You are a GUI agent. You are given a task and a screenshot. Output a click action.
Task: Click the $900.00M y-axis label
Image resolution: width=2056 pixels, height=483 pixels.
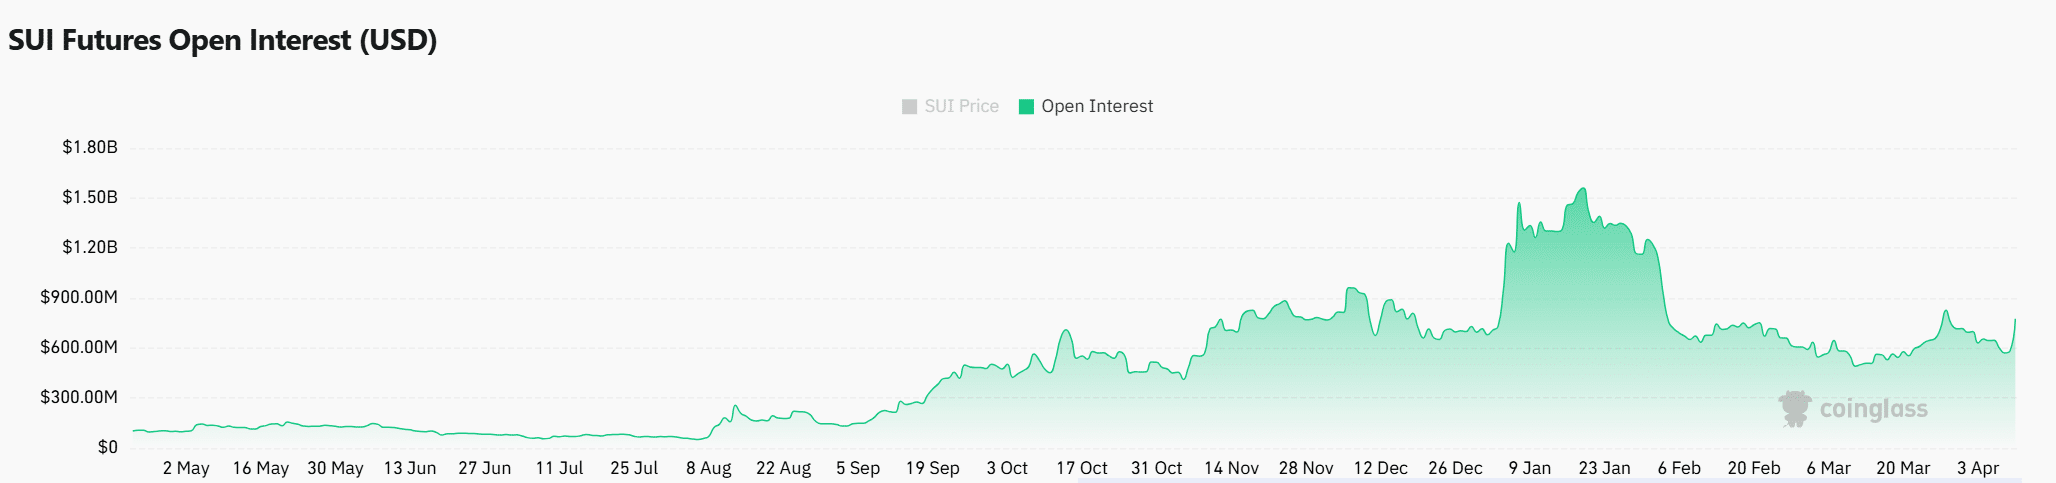pos(79,297)
